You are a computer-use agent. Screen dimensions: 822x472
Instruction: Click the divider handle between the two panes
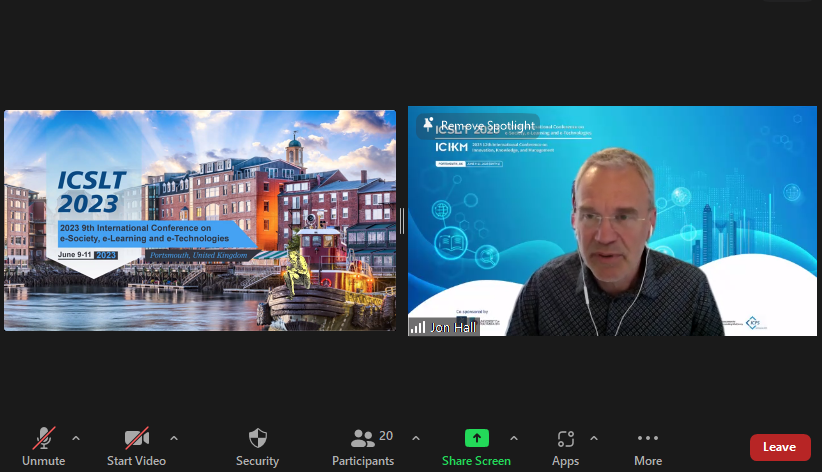tap(402, 221)
